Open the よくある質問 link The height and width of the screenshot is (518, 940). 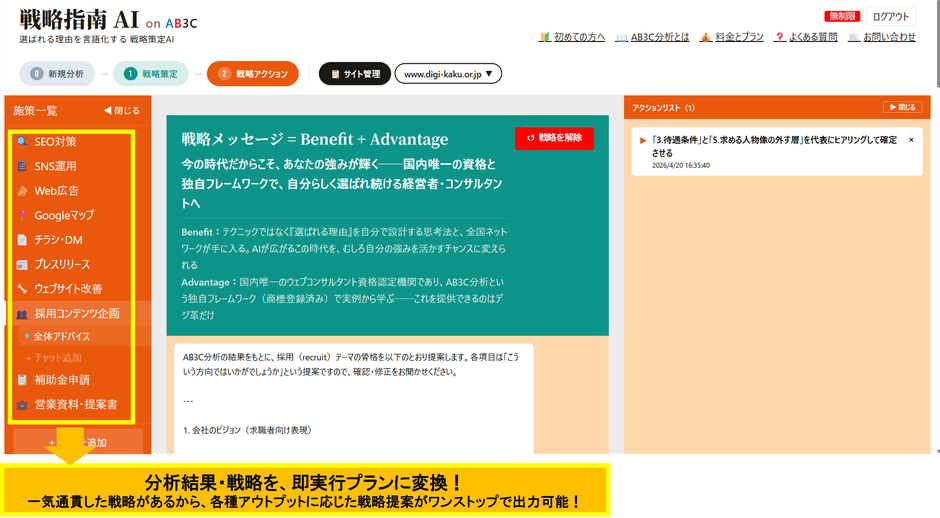[813, 37]
